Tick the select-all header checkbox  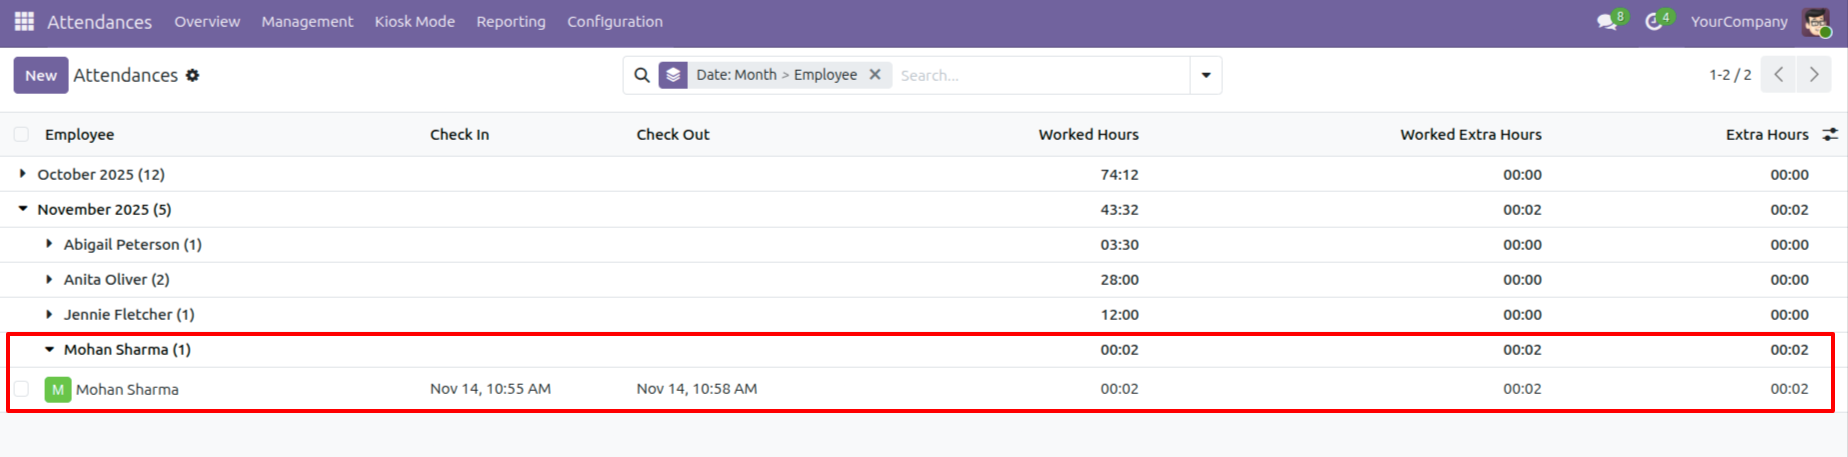pos(21,134)
